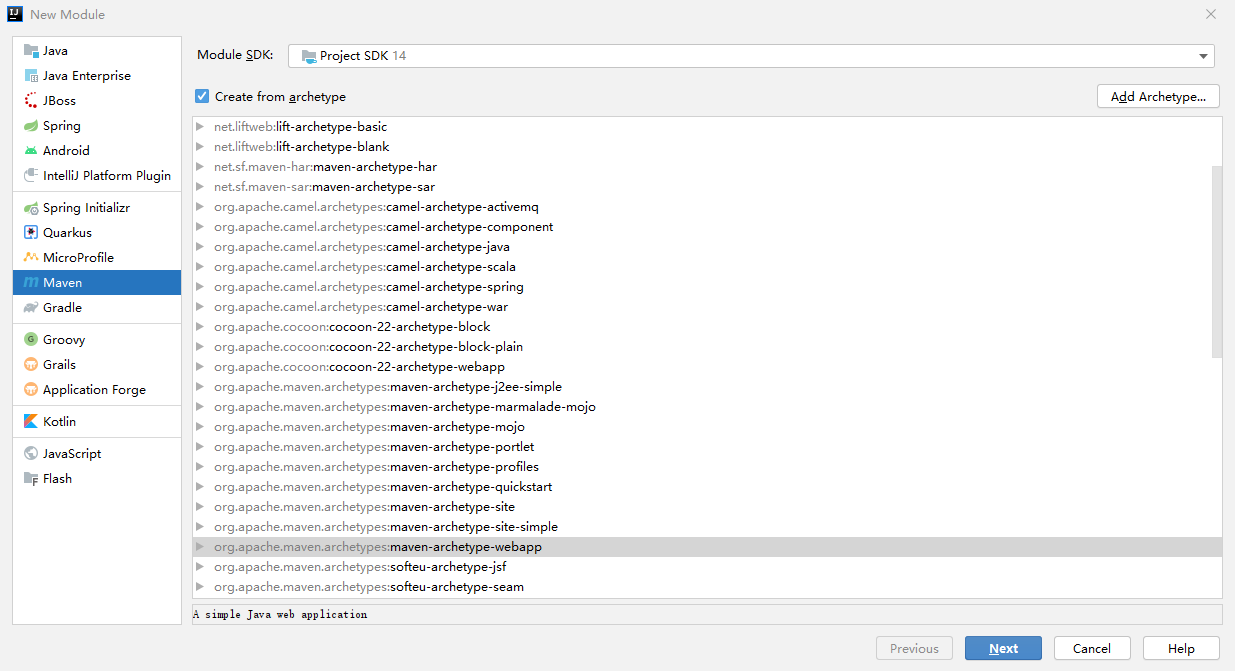
Task: Uncheck the Create from archetype checkbox
Action: pos(202,96)
